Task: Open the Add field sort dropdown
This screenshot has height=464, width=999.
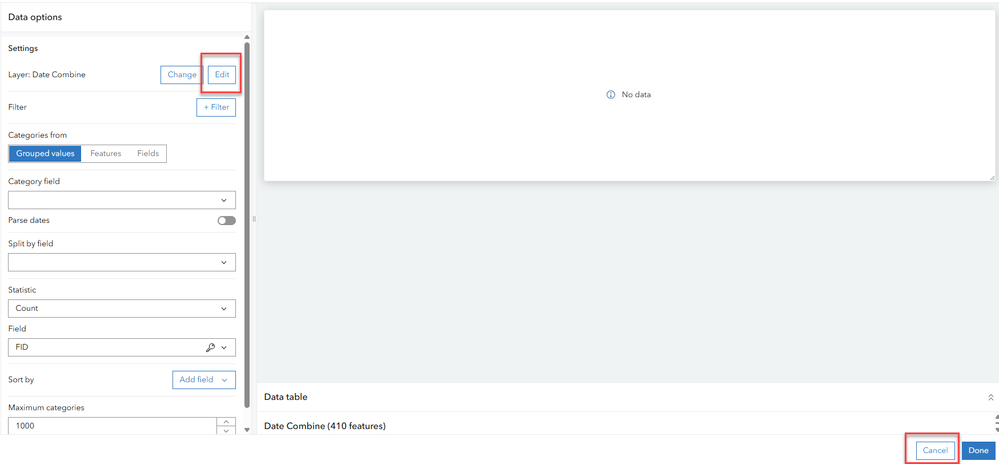Action: click(204, 380)
